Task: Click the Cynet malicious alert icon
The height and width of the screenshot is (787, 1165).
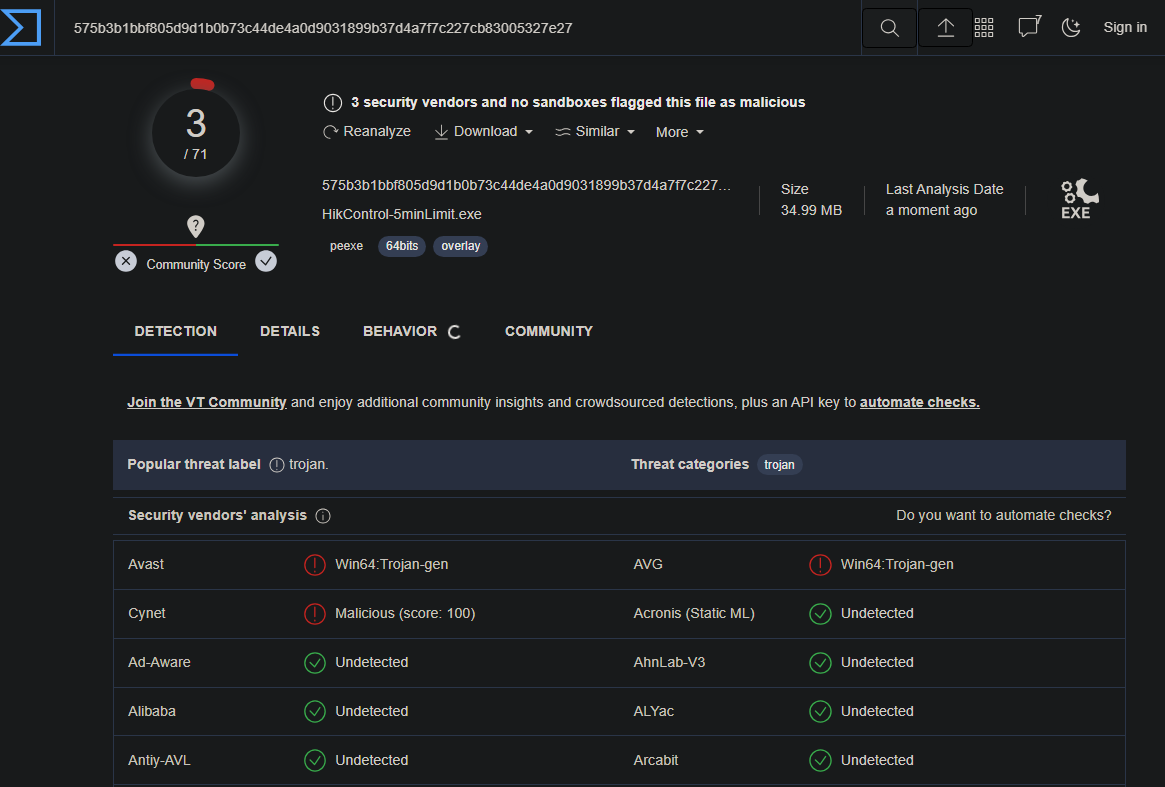Action: 315,614
